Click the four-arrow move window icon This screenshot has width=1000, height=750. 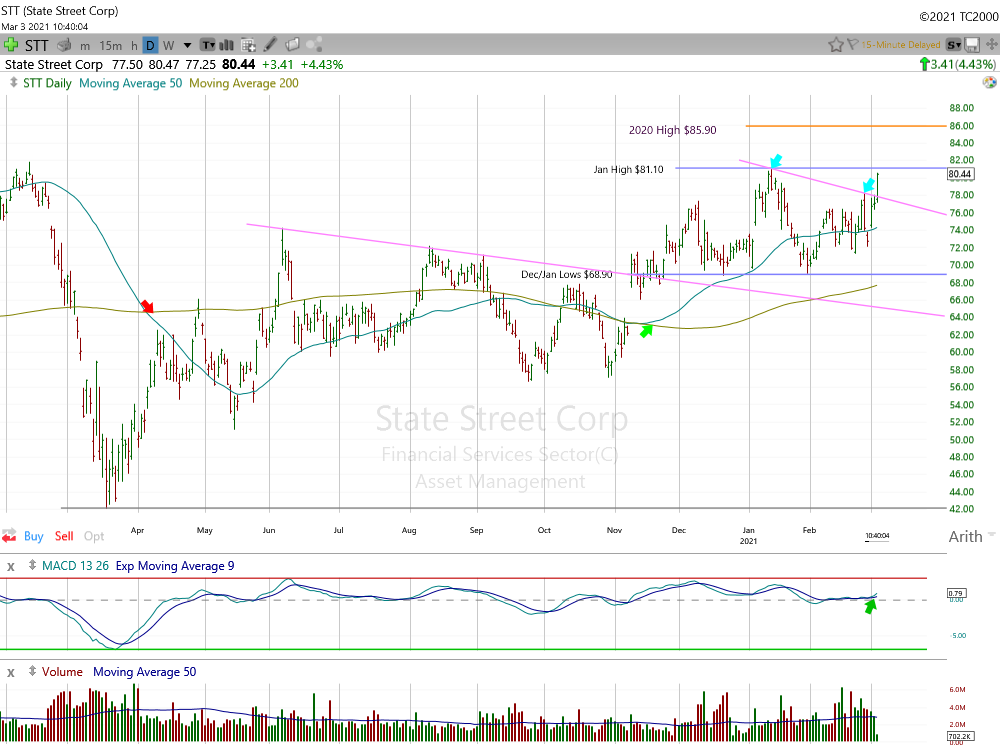pos(992,45)
